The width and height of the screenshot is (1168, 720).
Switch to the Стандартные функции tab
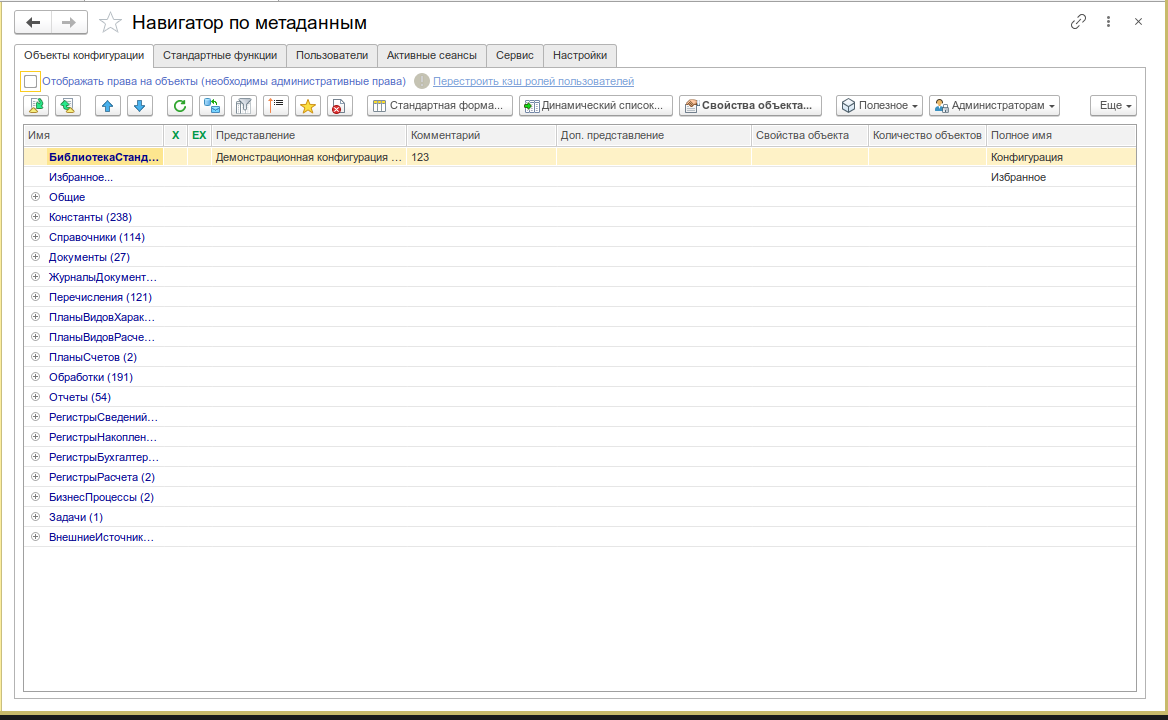[220, 55]
